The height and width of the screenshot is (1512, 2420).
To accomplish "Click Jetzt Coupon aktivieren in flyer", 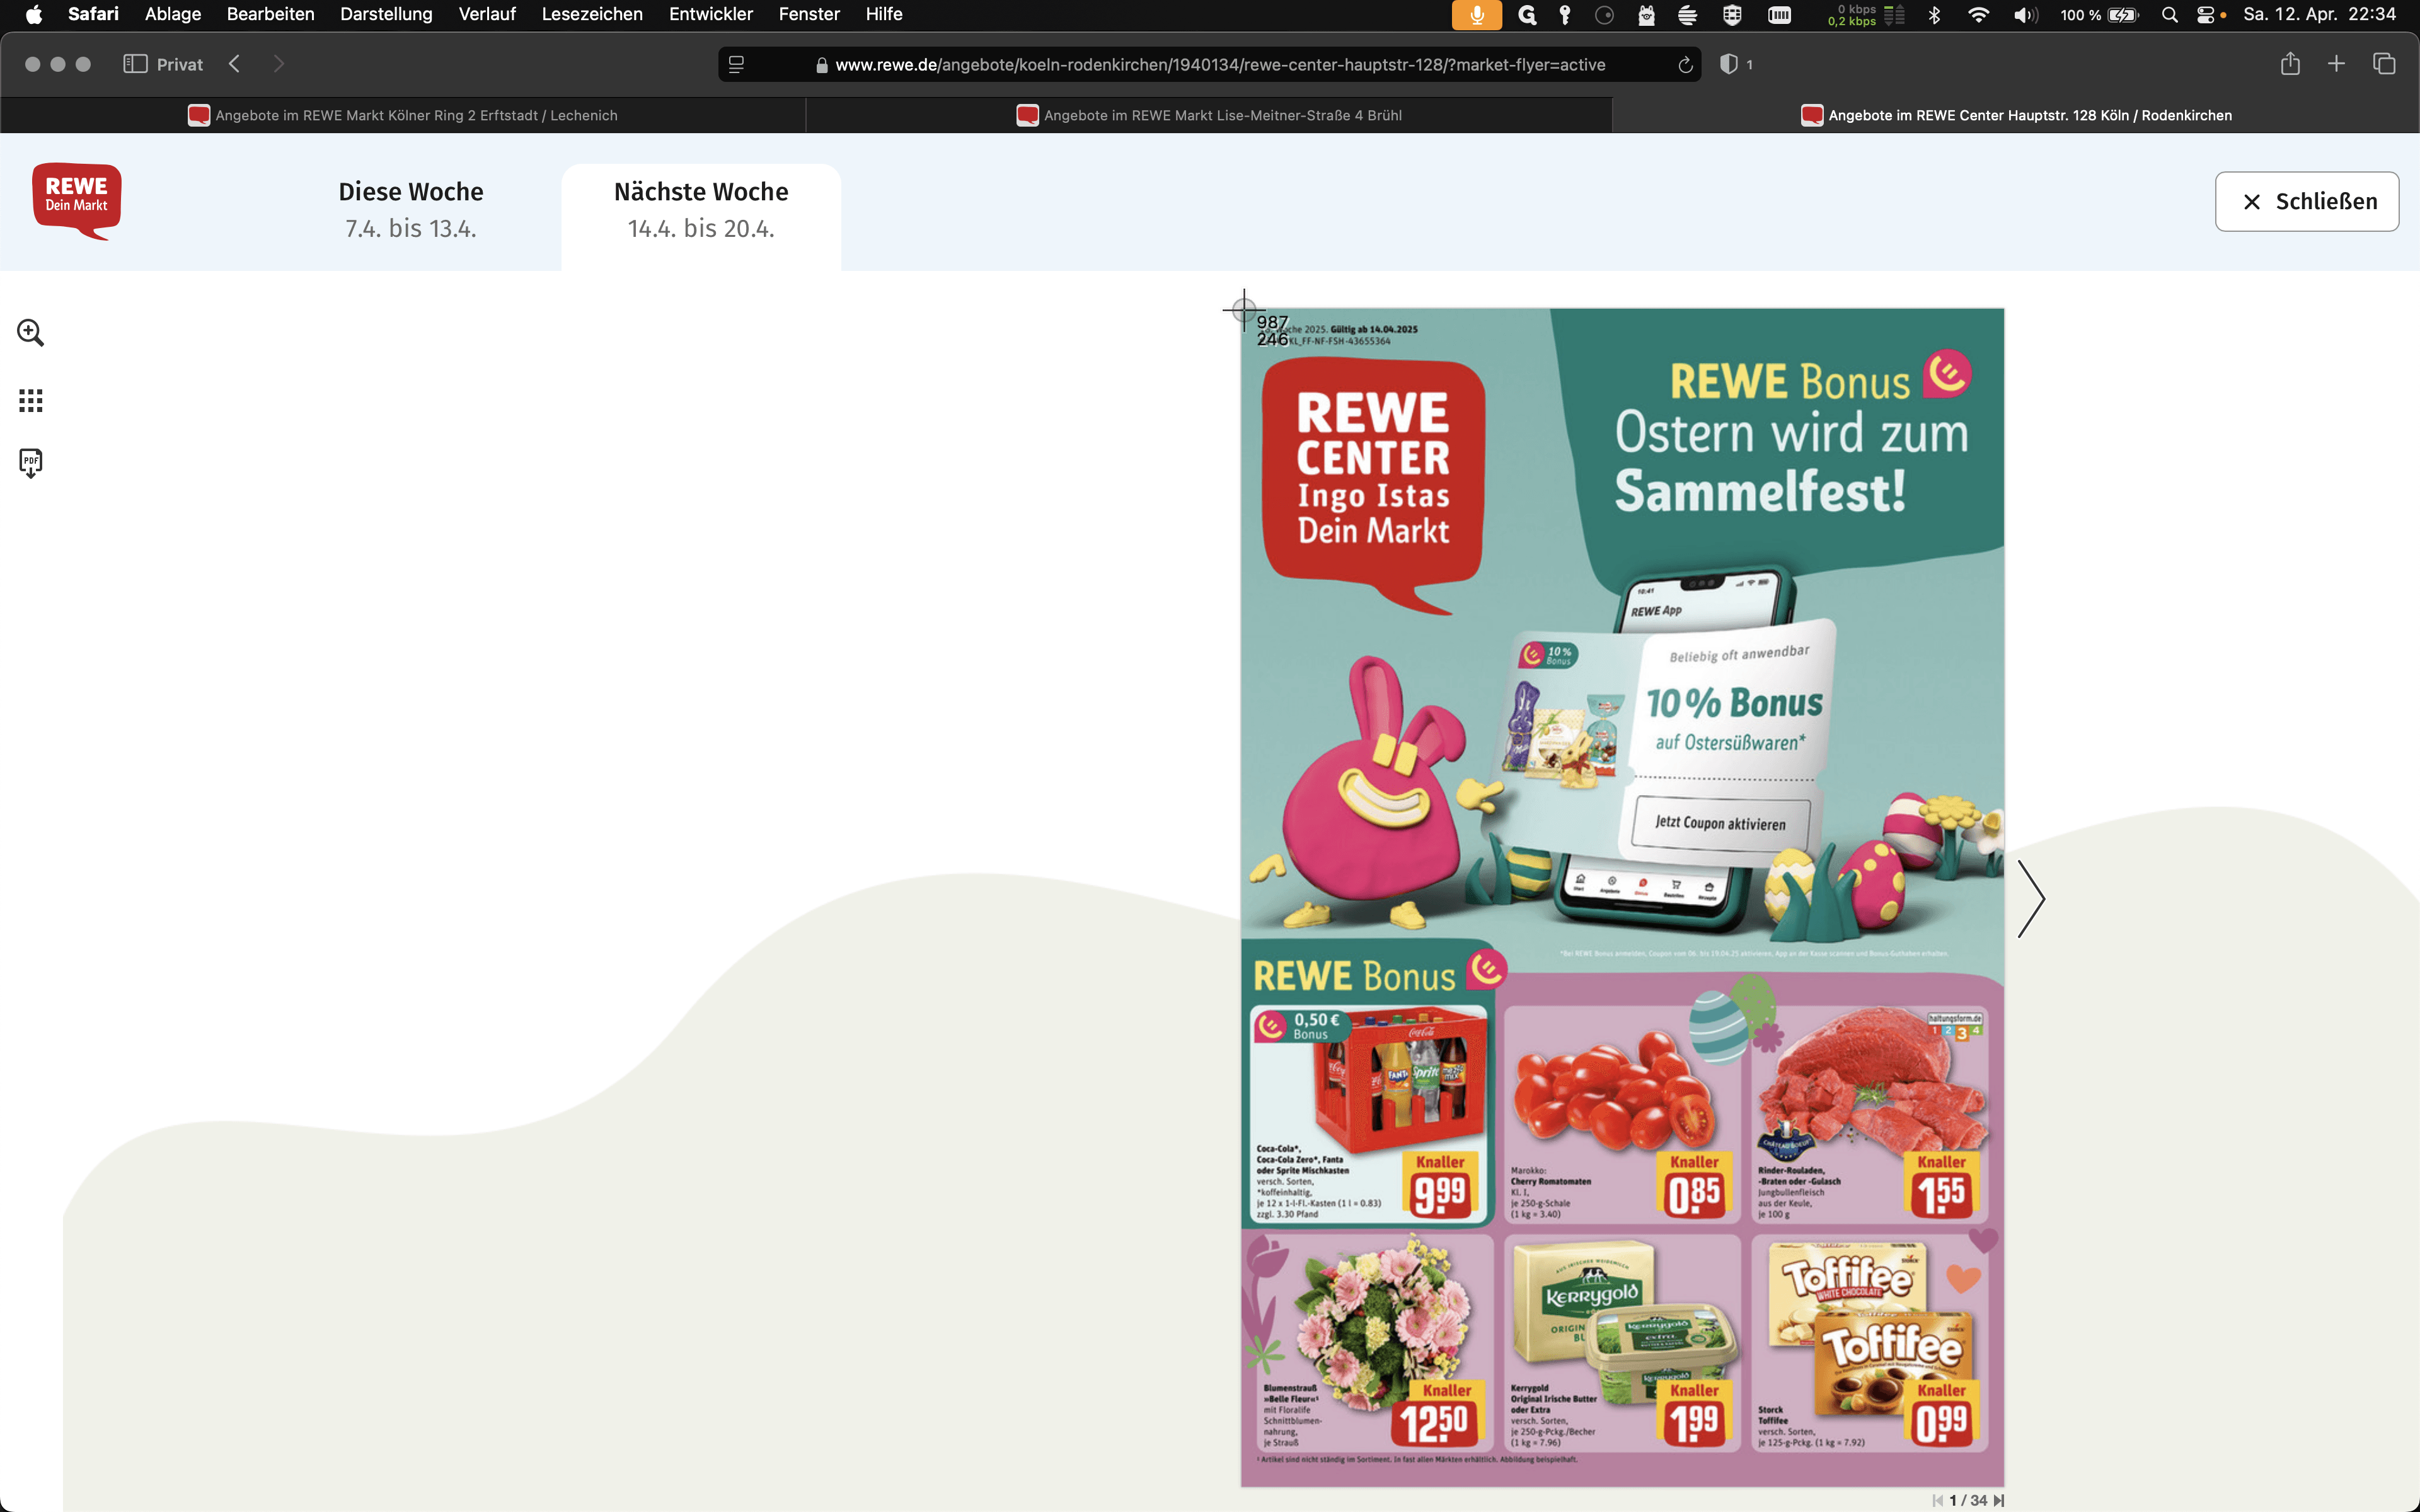I will coord(1720,823).
